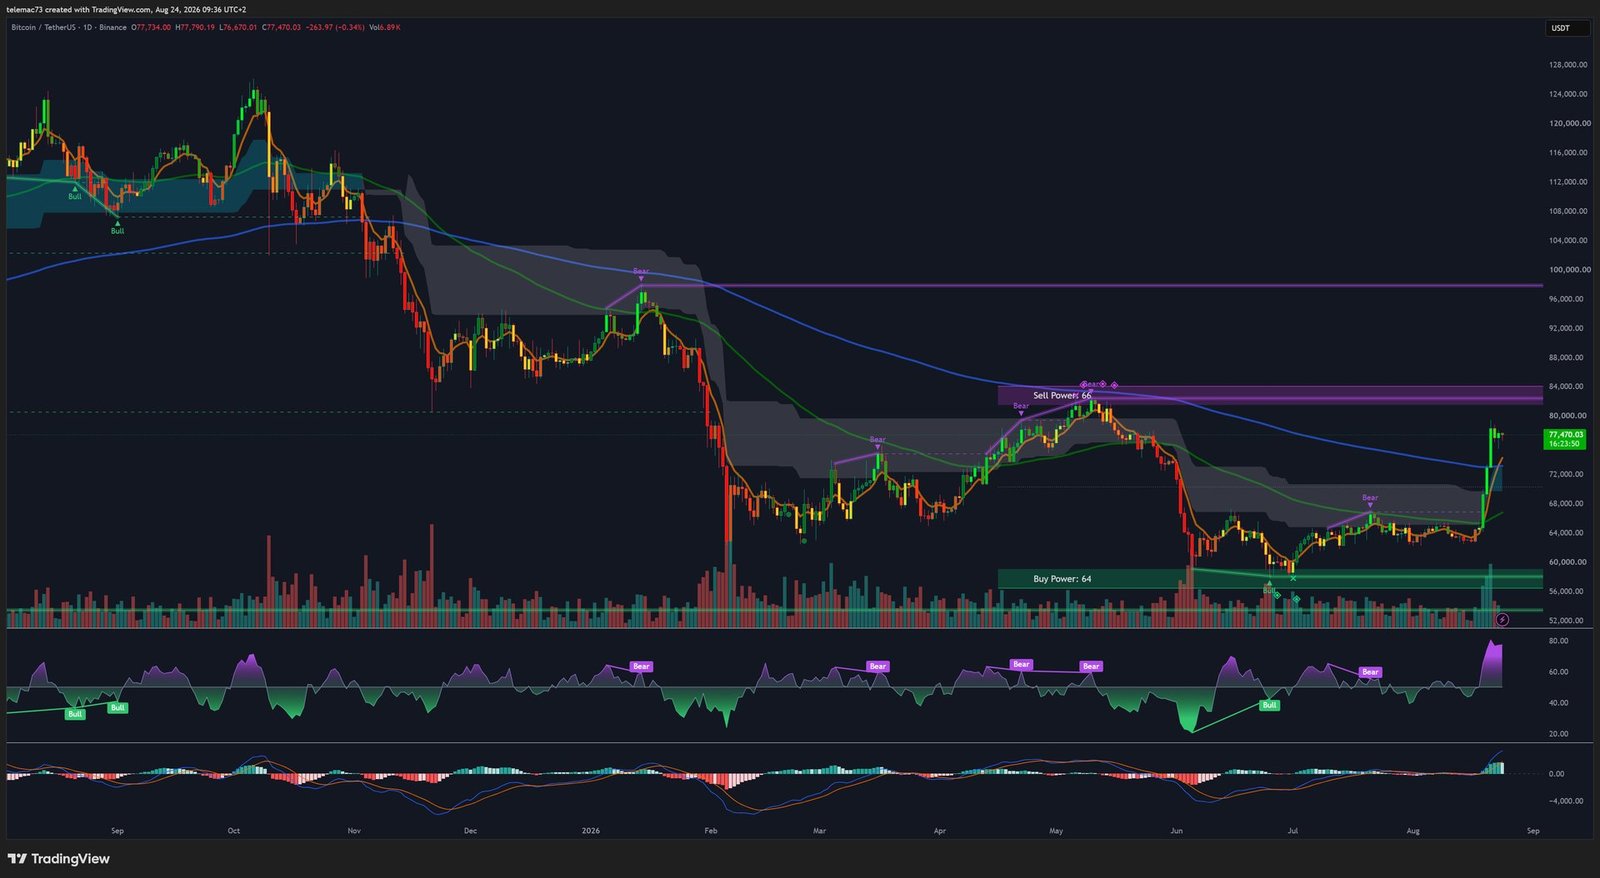Click the 2026 label on the time axis
The width and height of the screenshot is (1600, 878).
click(x=591, y=831)
